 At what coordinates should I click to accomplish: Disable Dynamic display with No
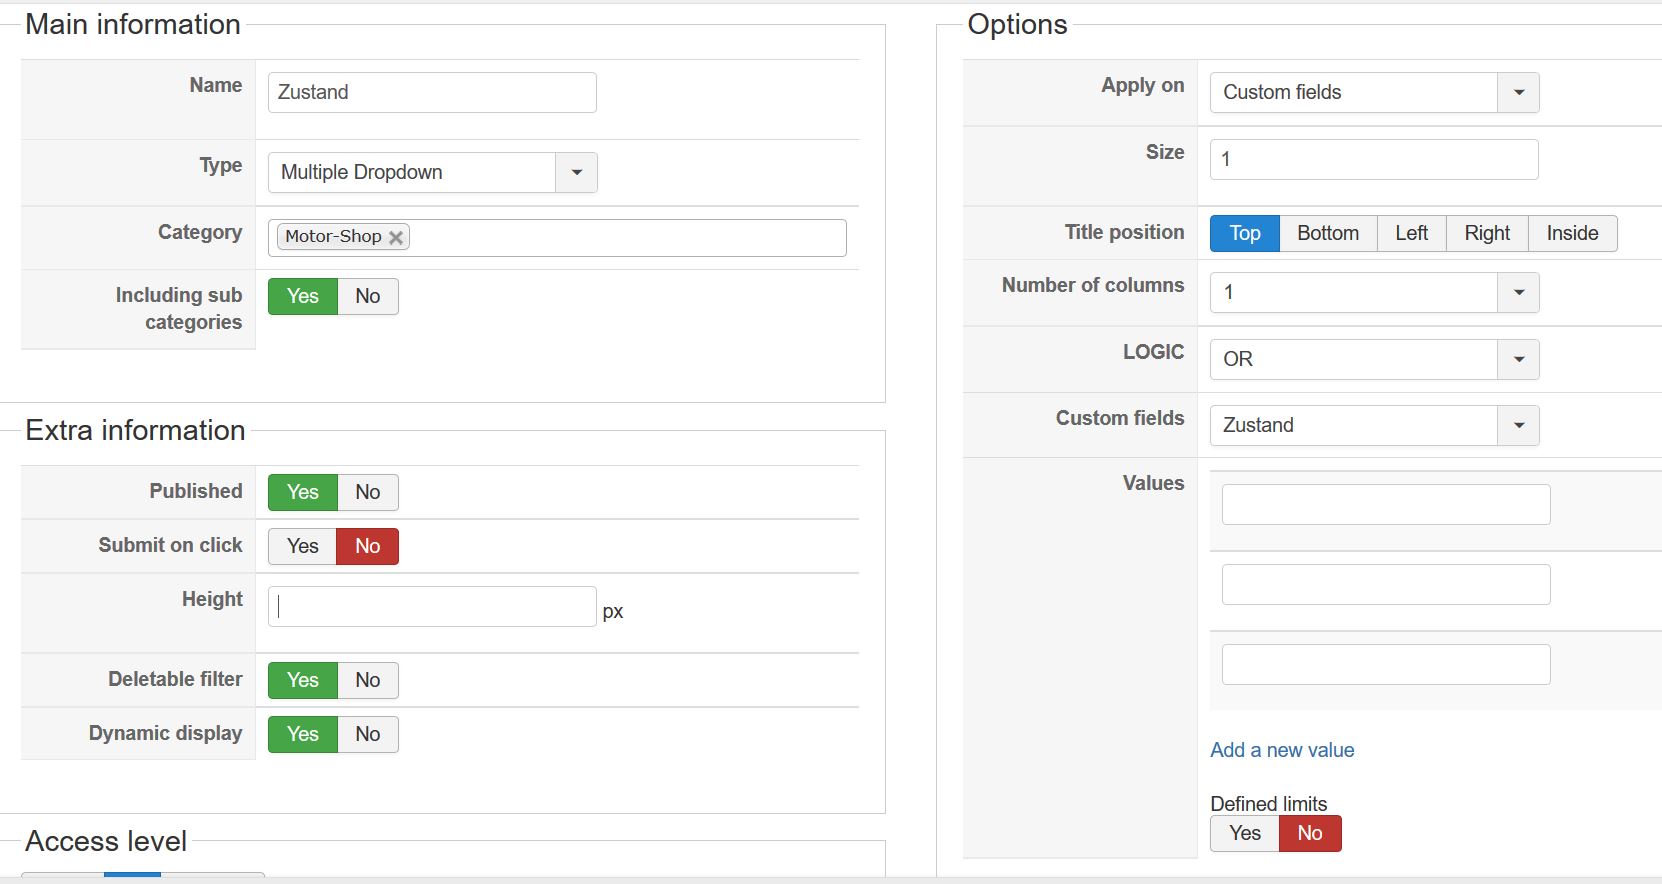tap(368, 734)
